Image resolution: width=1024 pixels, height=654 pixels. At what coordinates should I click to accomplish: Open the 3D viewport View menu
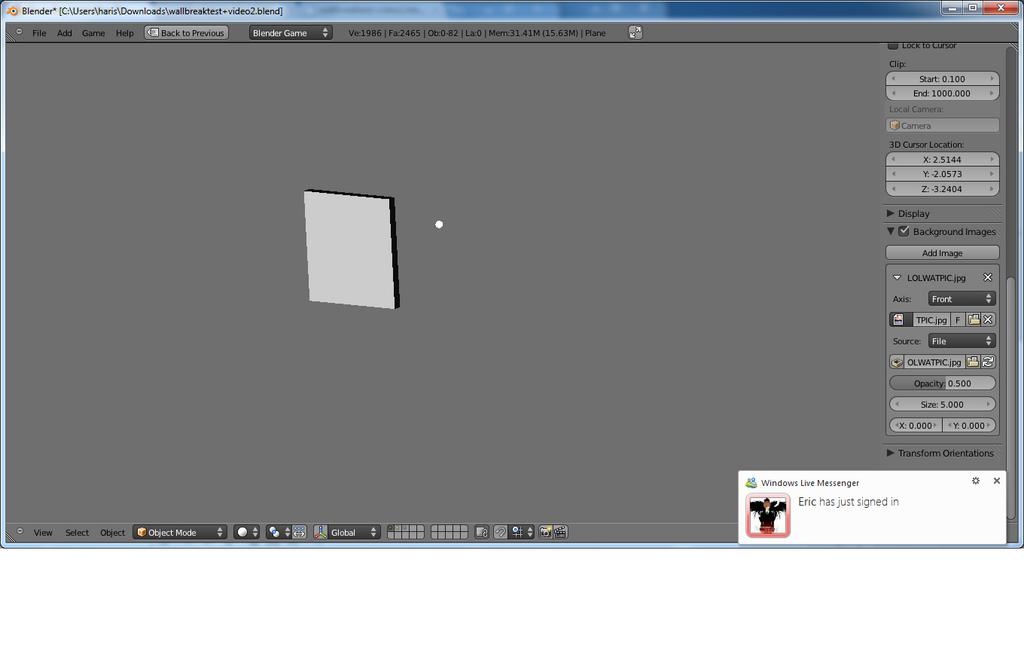42,532
